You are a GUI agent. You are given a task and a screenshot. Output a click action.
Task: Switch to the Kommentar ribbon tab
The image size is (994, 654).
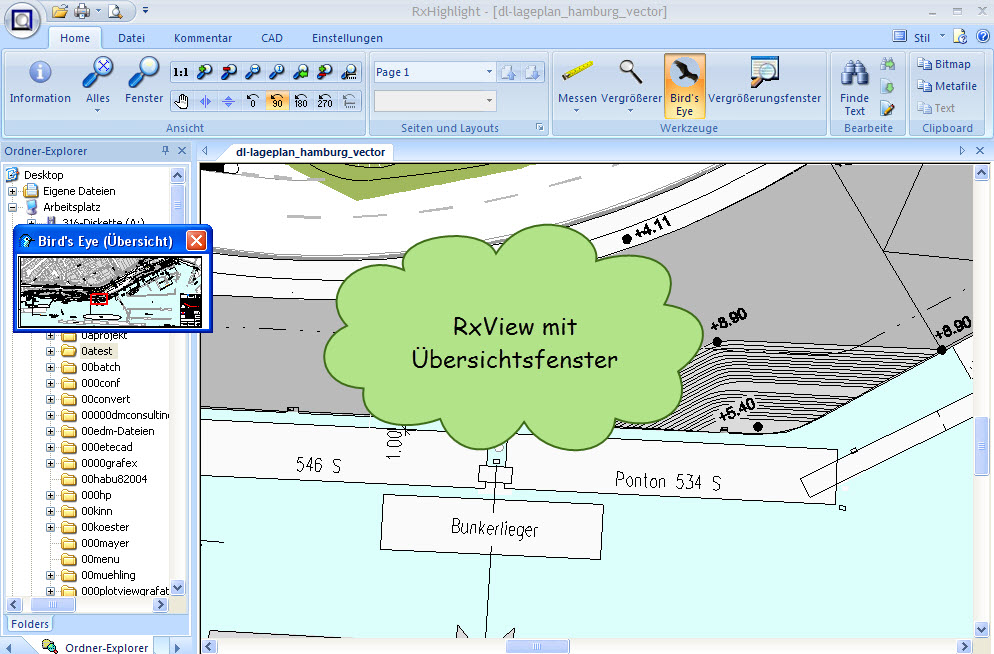click(203, 38)
